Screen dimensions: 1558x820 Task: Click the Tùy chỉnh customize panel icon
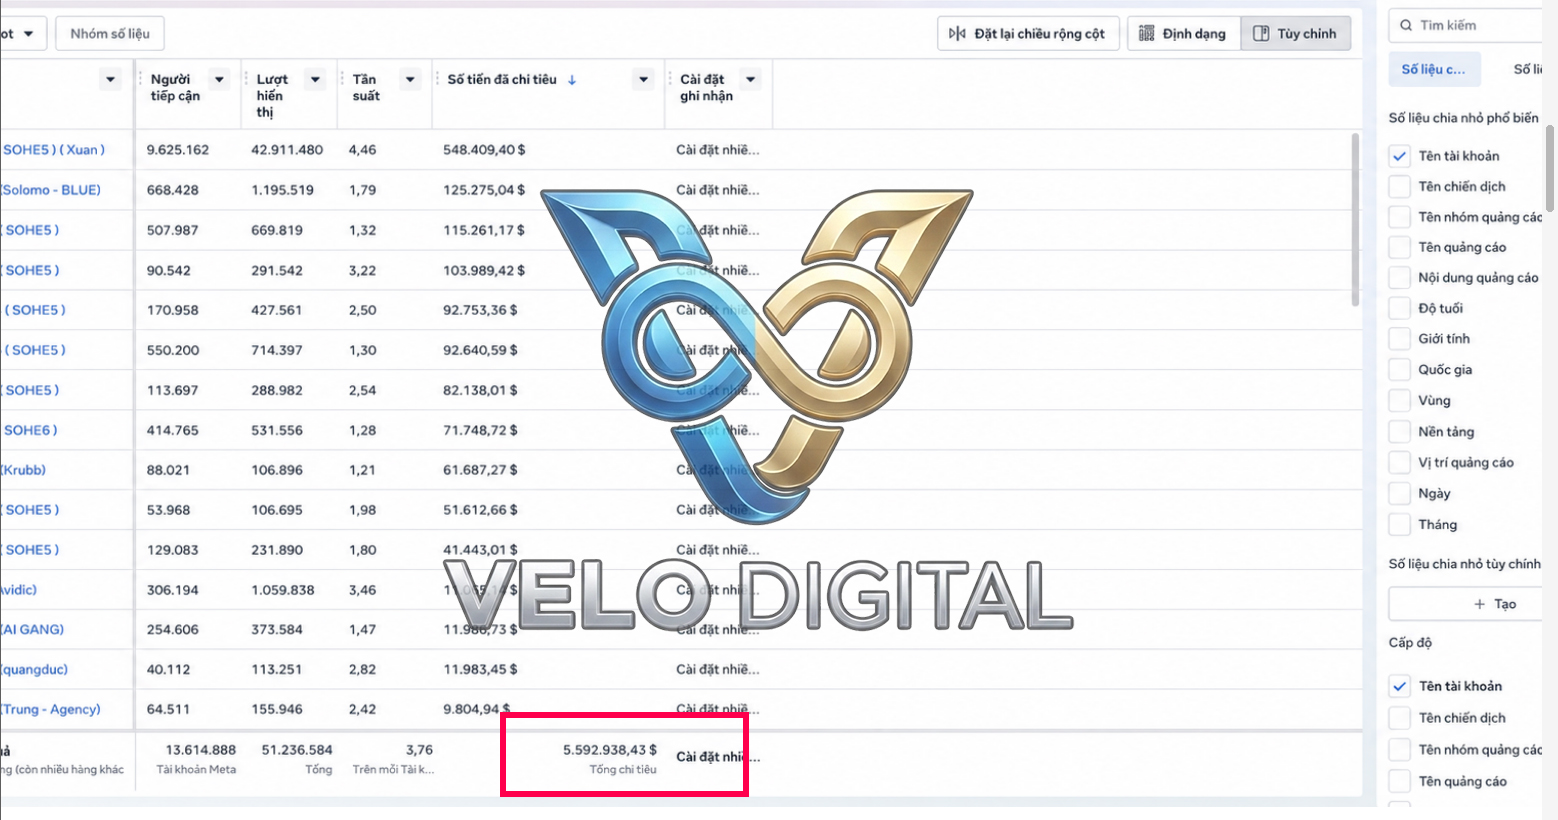coord(1261,33)
